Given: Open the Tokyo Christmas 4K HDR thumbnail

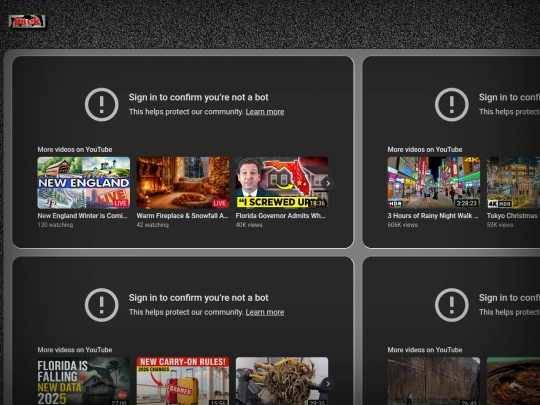Looking at the screenshot, I should [x=513, y=183].
